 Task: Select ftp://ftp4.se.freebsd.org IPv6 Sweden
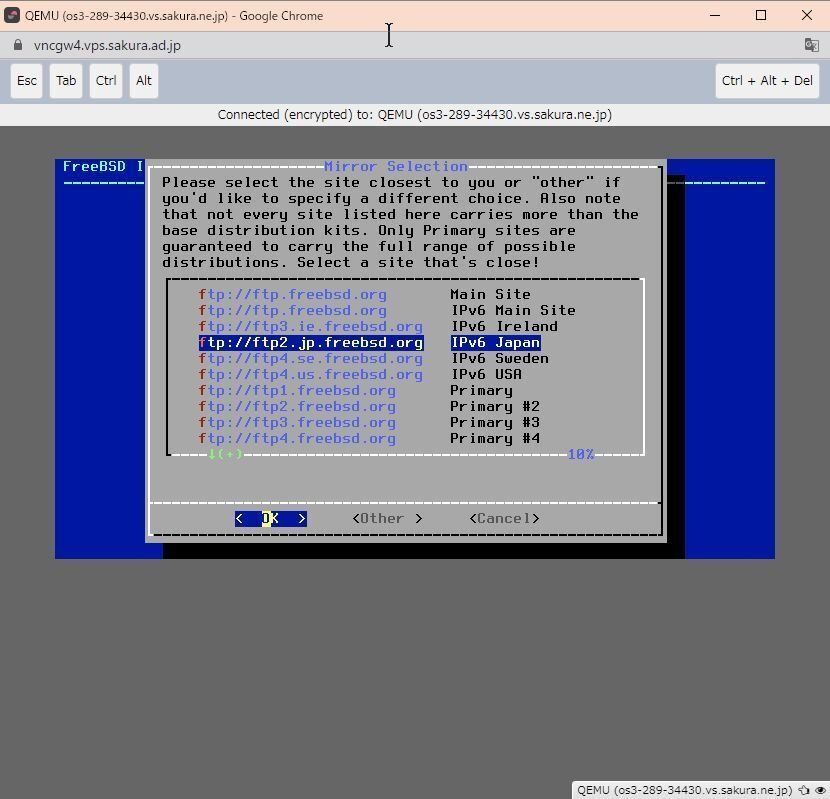click(x=374, y=358)
